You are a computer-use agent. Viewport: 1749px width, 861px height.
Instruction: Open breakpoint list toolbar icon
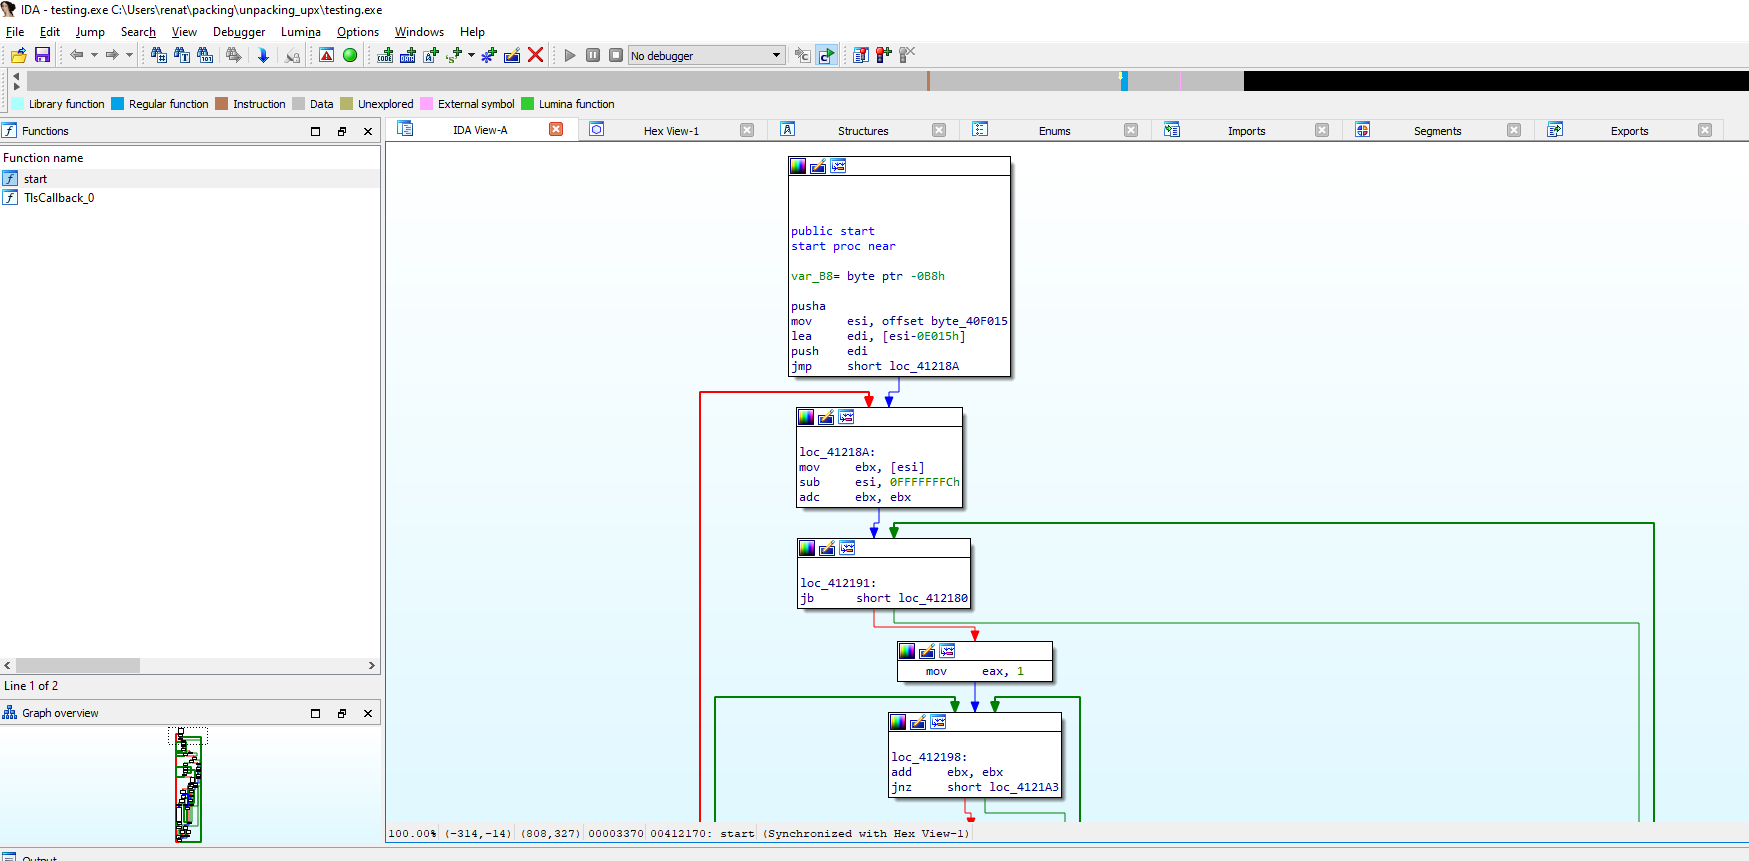pos(861,55)
